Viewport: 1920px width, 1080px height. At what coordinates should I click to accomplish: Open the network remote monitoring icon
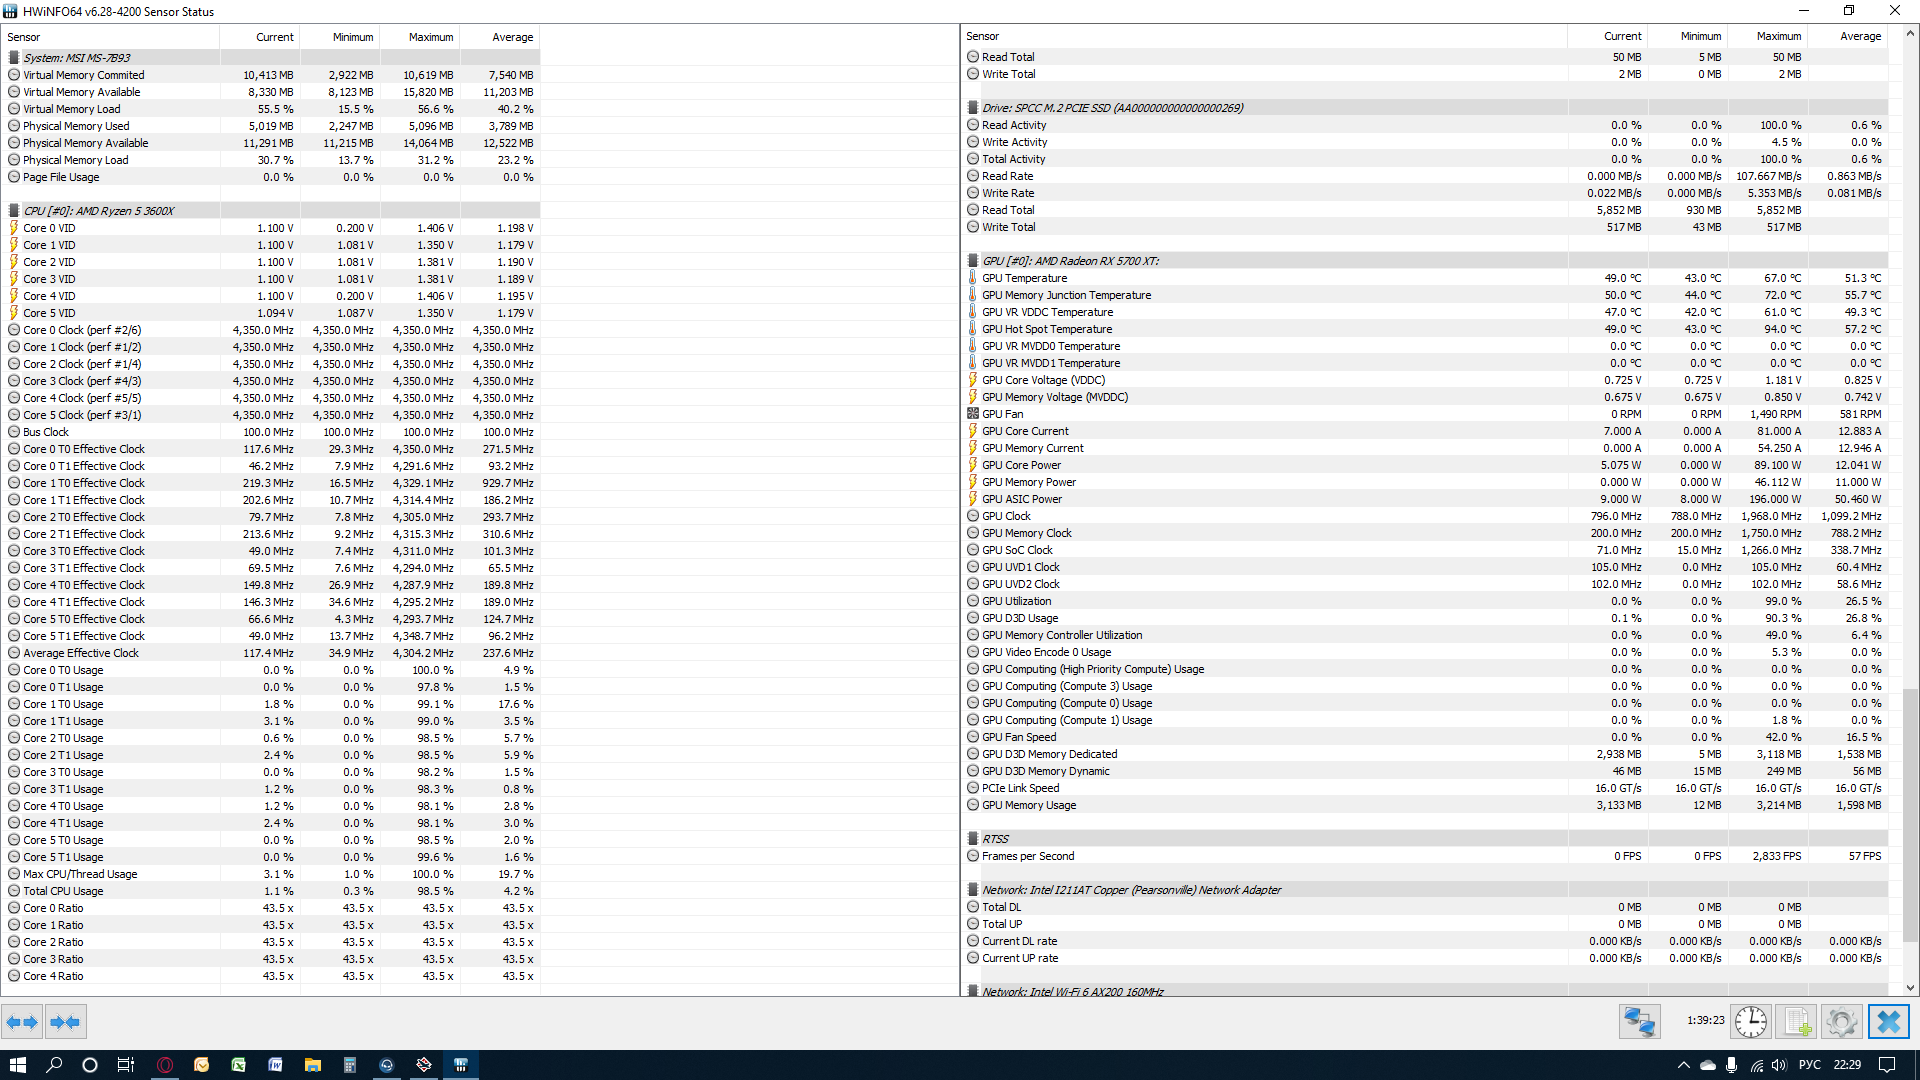[x=1639, y=1022]
